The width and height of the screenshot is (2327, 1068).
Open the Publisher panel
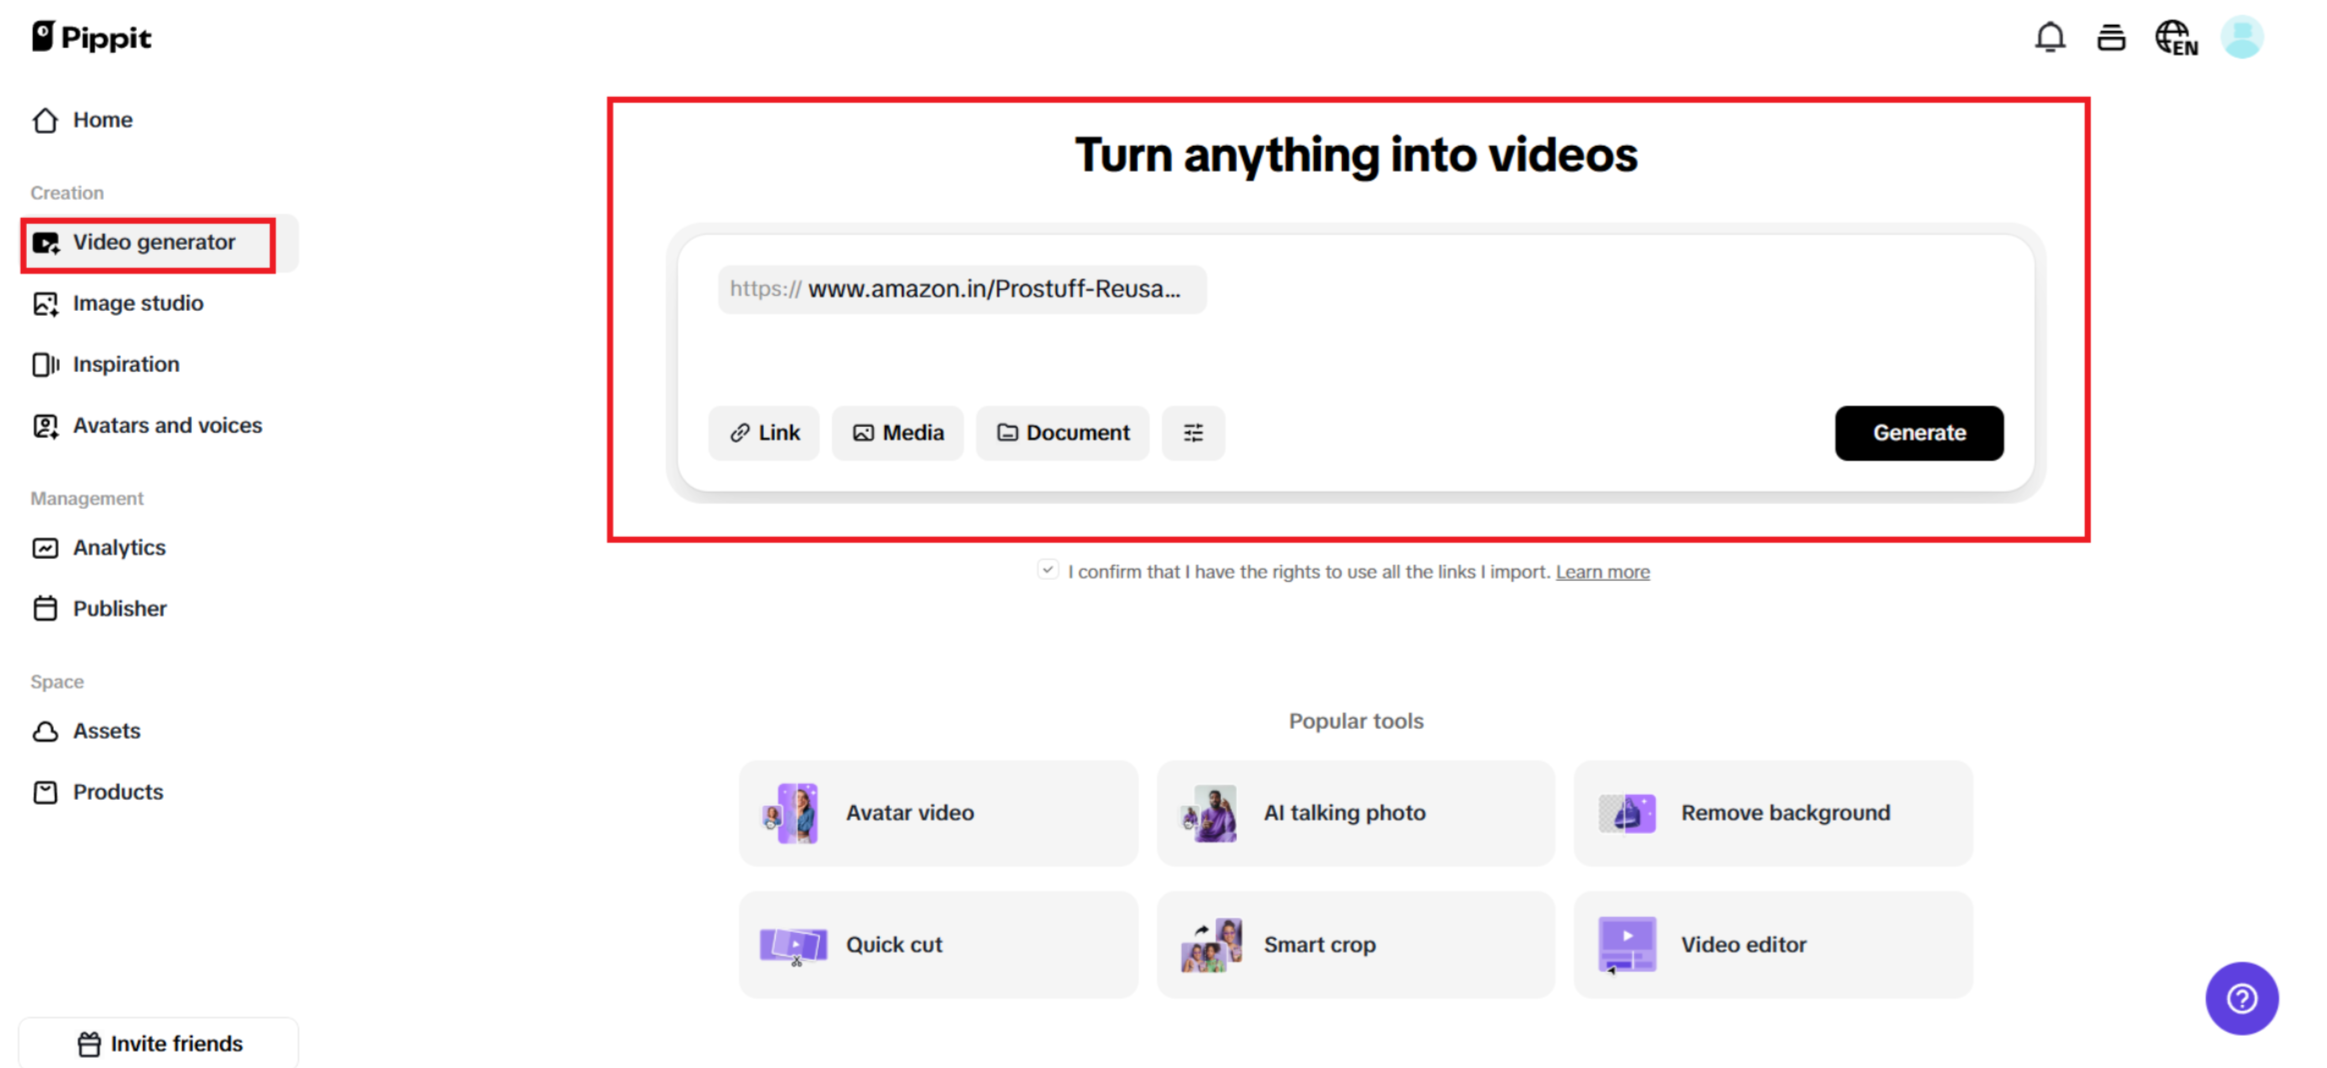(x=119, y=608)
